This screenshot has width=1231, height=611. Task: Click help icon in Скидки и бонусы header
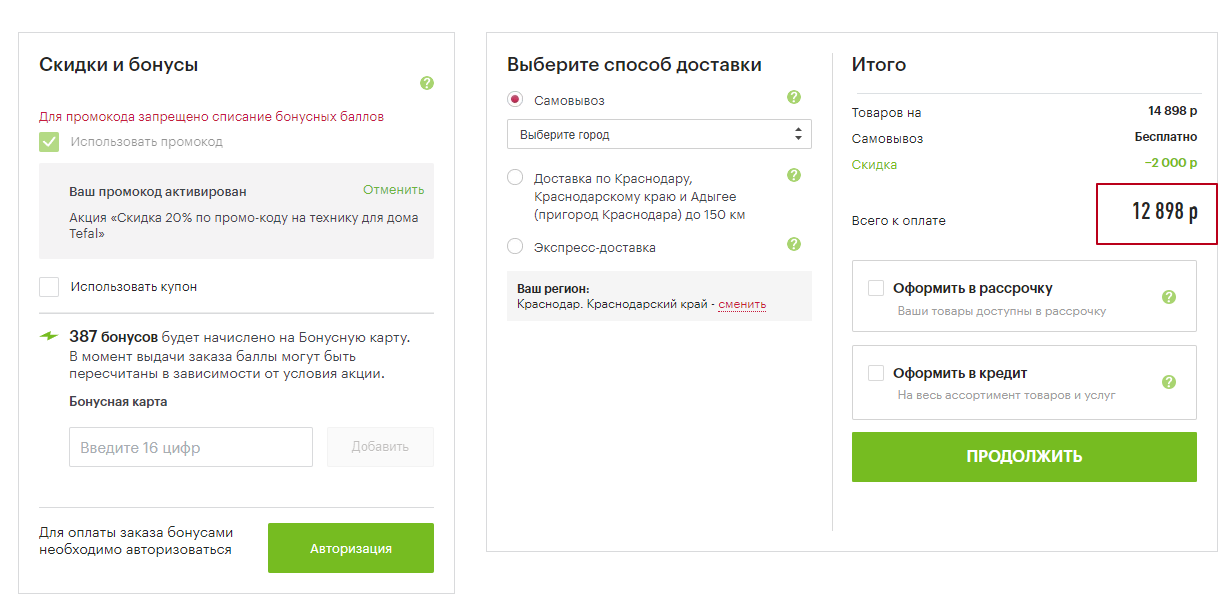click(427, 83)
